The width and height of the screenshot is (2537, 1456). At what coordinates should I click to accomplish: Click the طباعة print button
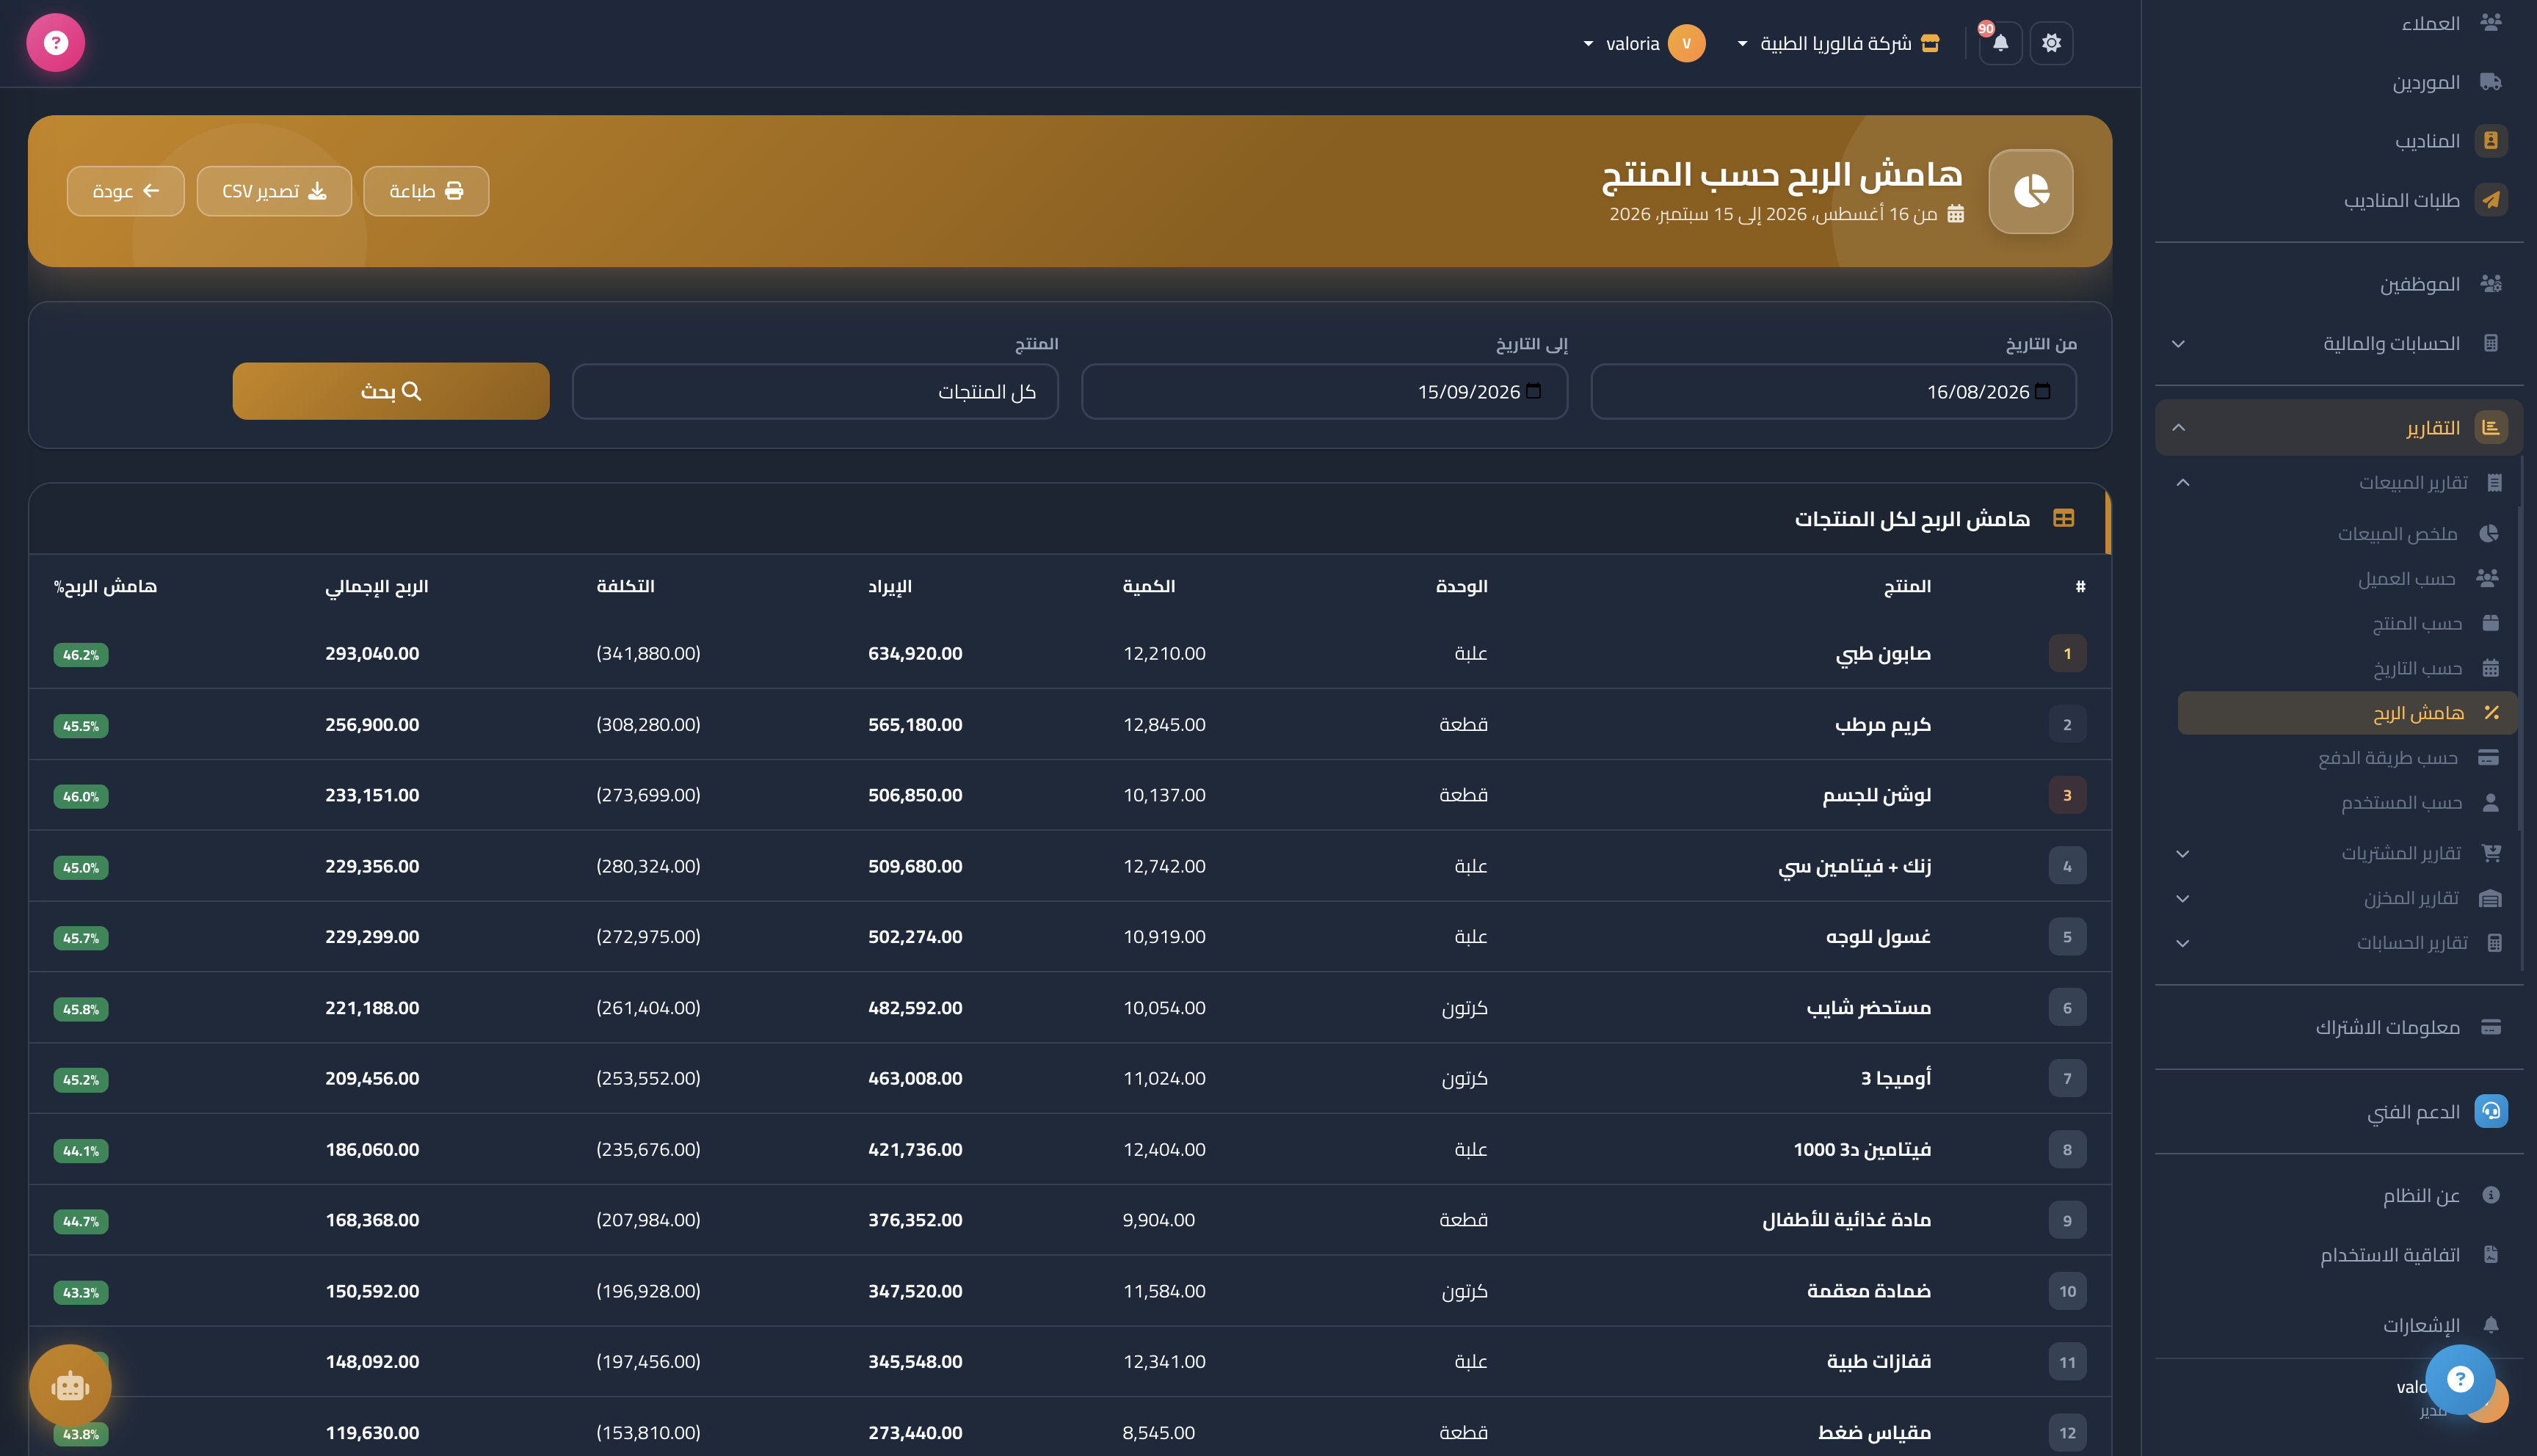(x=426, y=191)
